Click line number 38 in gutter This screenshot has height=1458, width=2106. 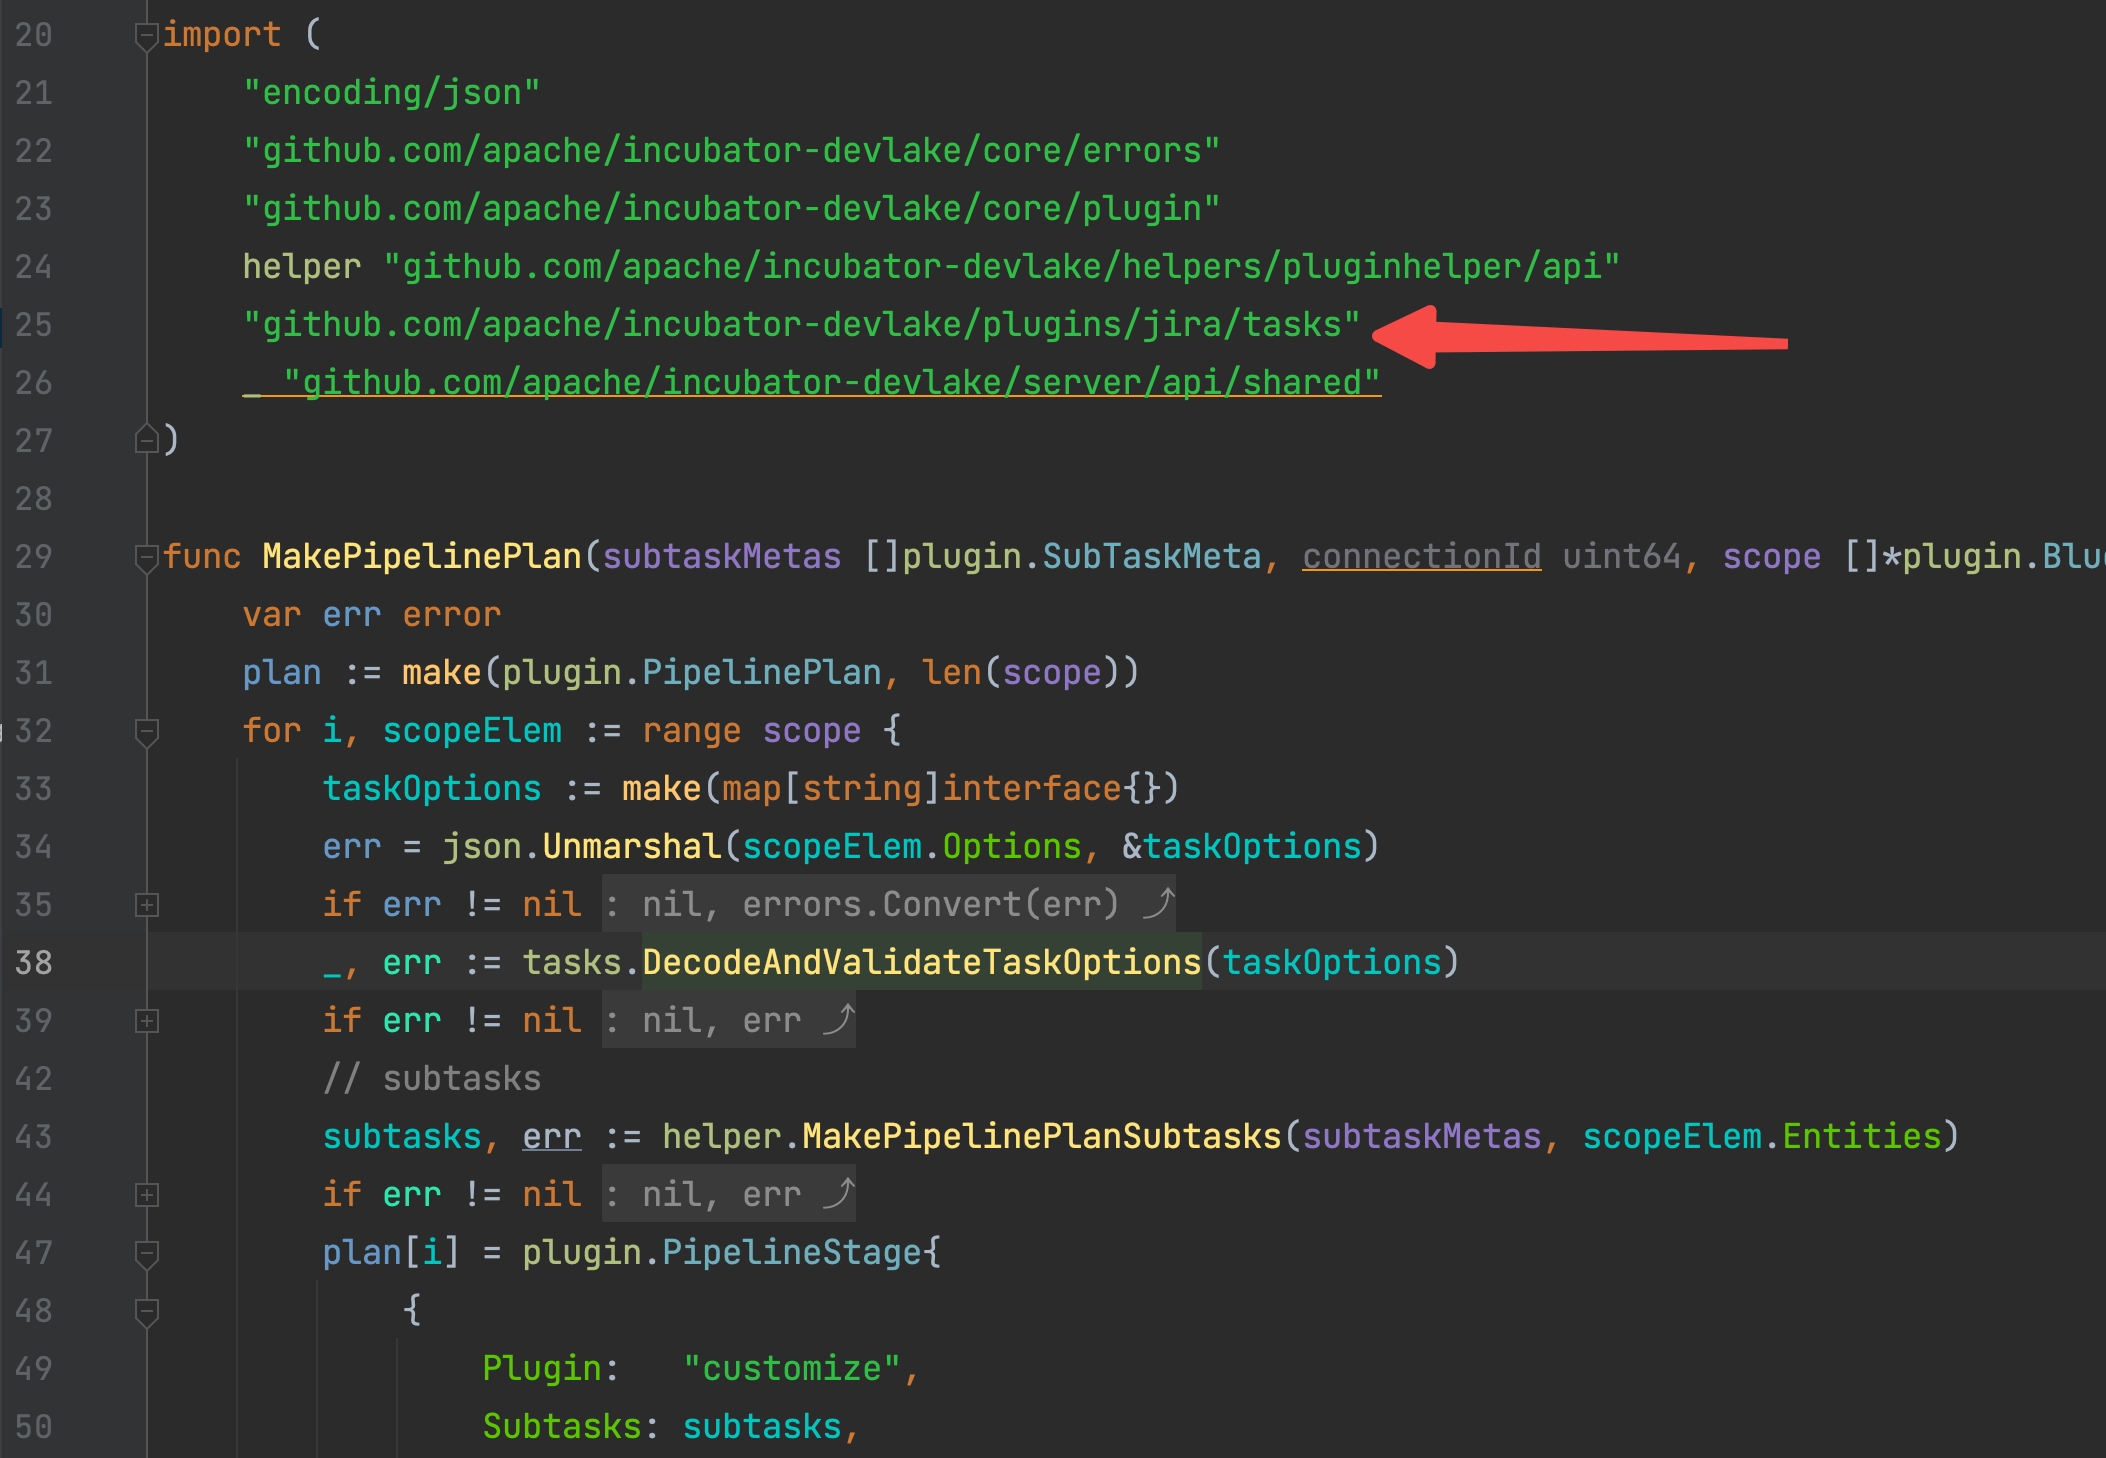[34, 963]
